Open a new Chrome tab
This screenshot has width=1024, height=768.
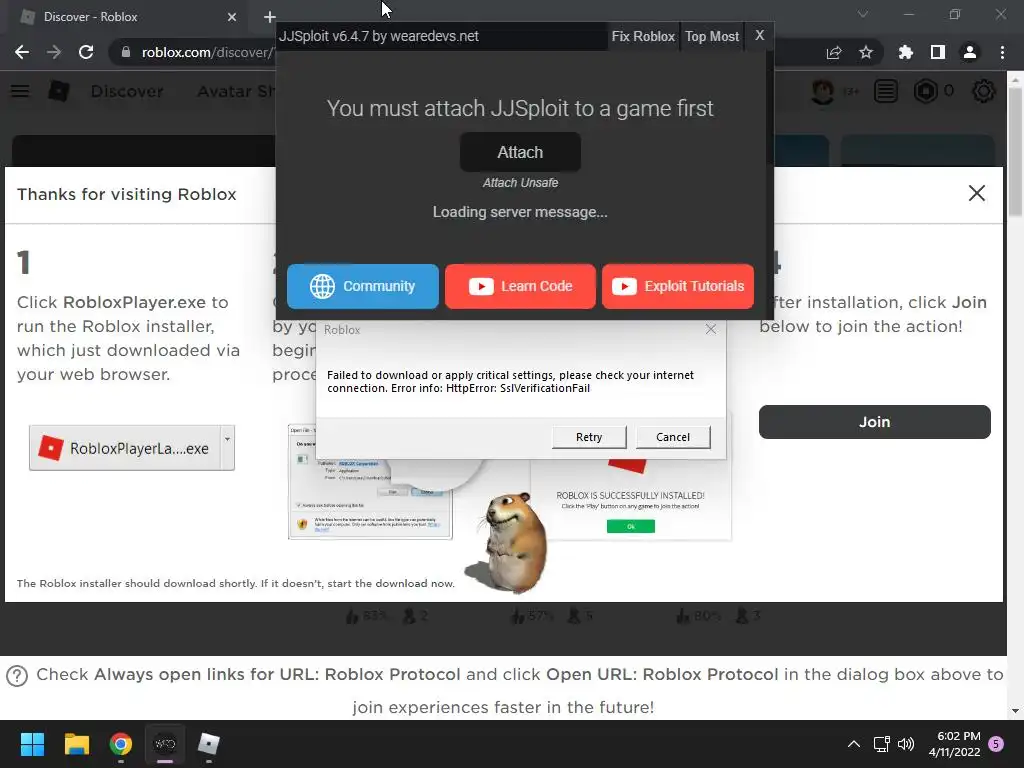270,17
